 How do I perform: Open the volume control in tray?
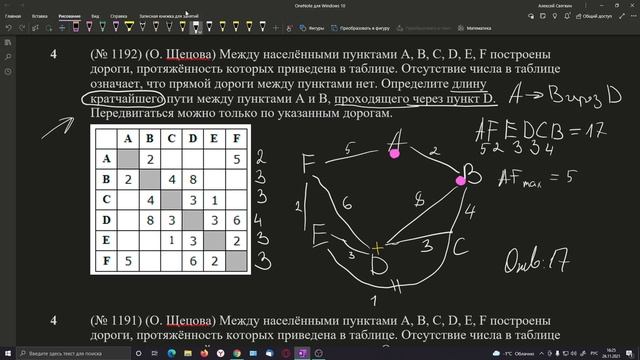click(x=573, y=353)
